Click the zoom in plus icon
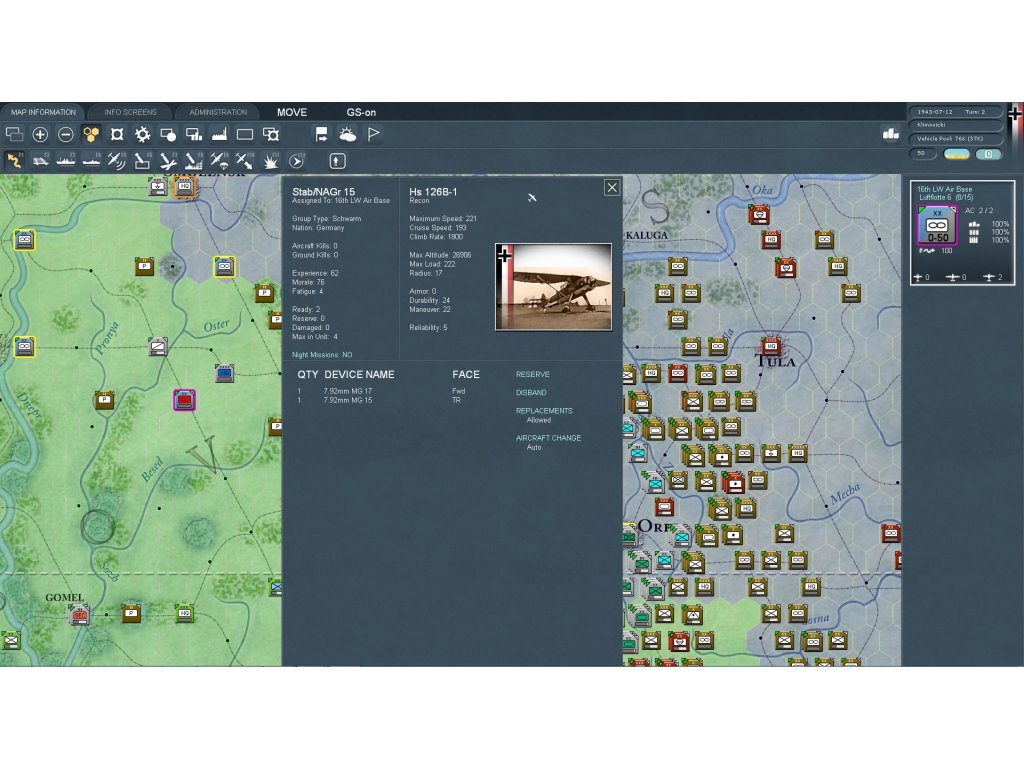1024x768 pixels. (x=40, y=134)
